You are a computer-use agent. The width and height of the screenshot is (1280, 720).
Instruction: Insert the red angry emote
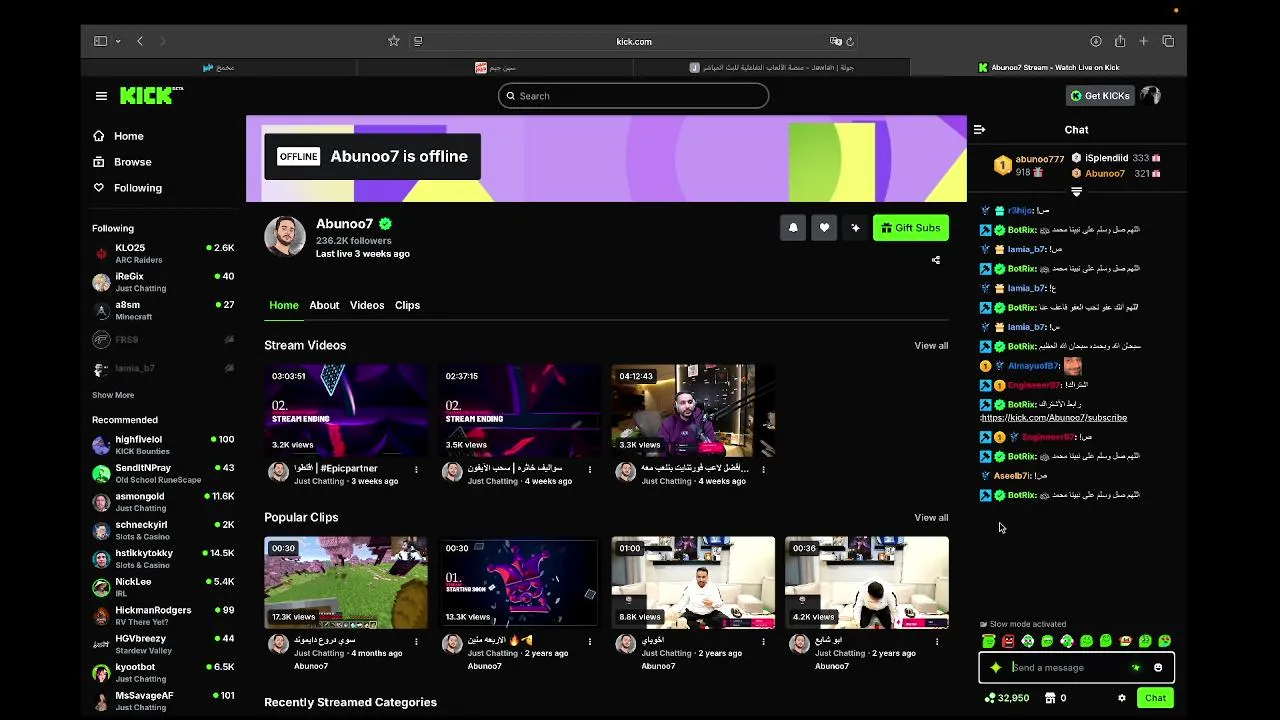coord(1008,641)
